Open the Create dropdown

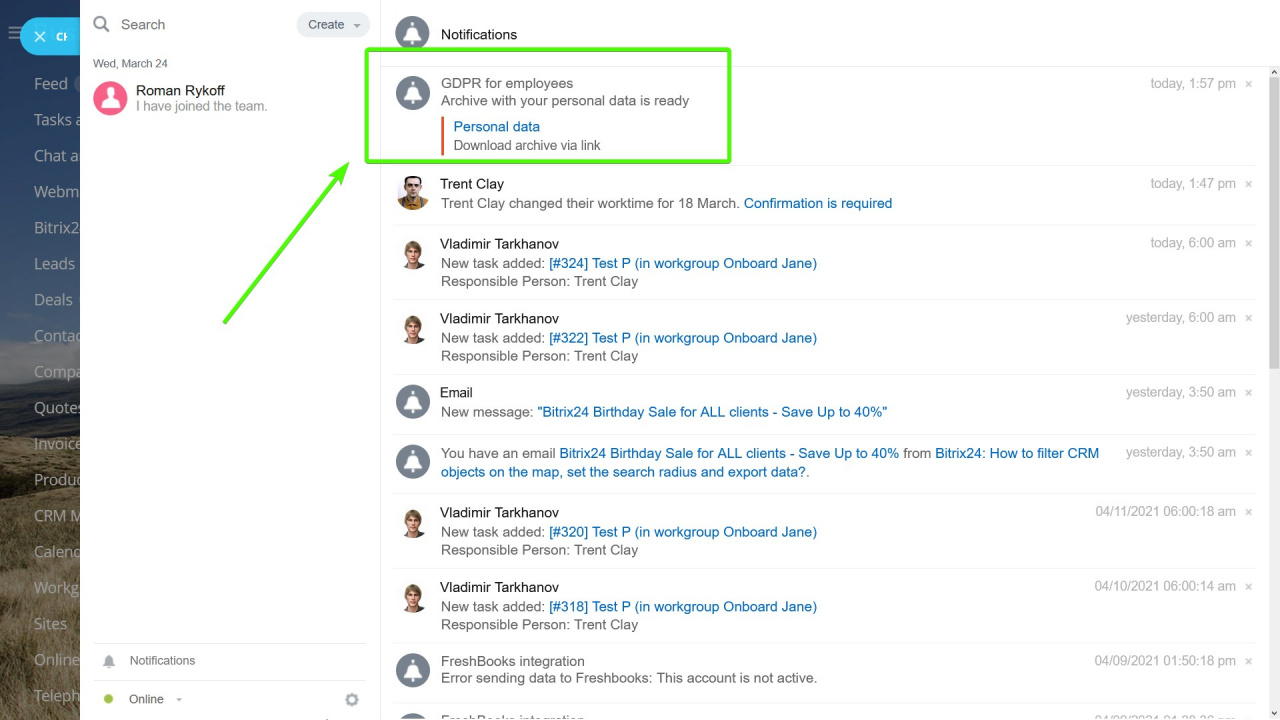333,25
